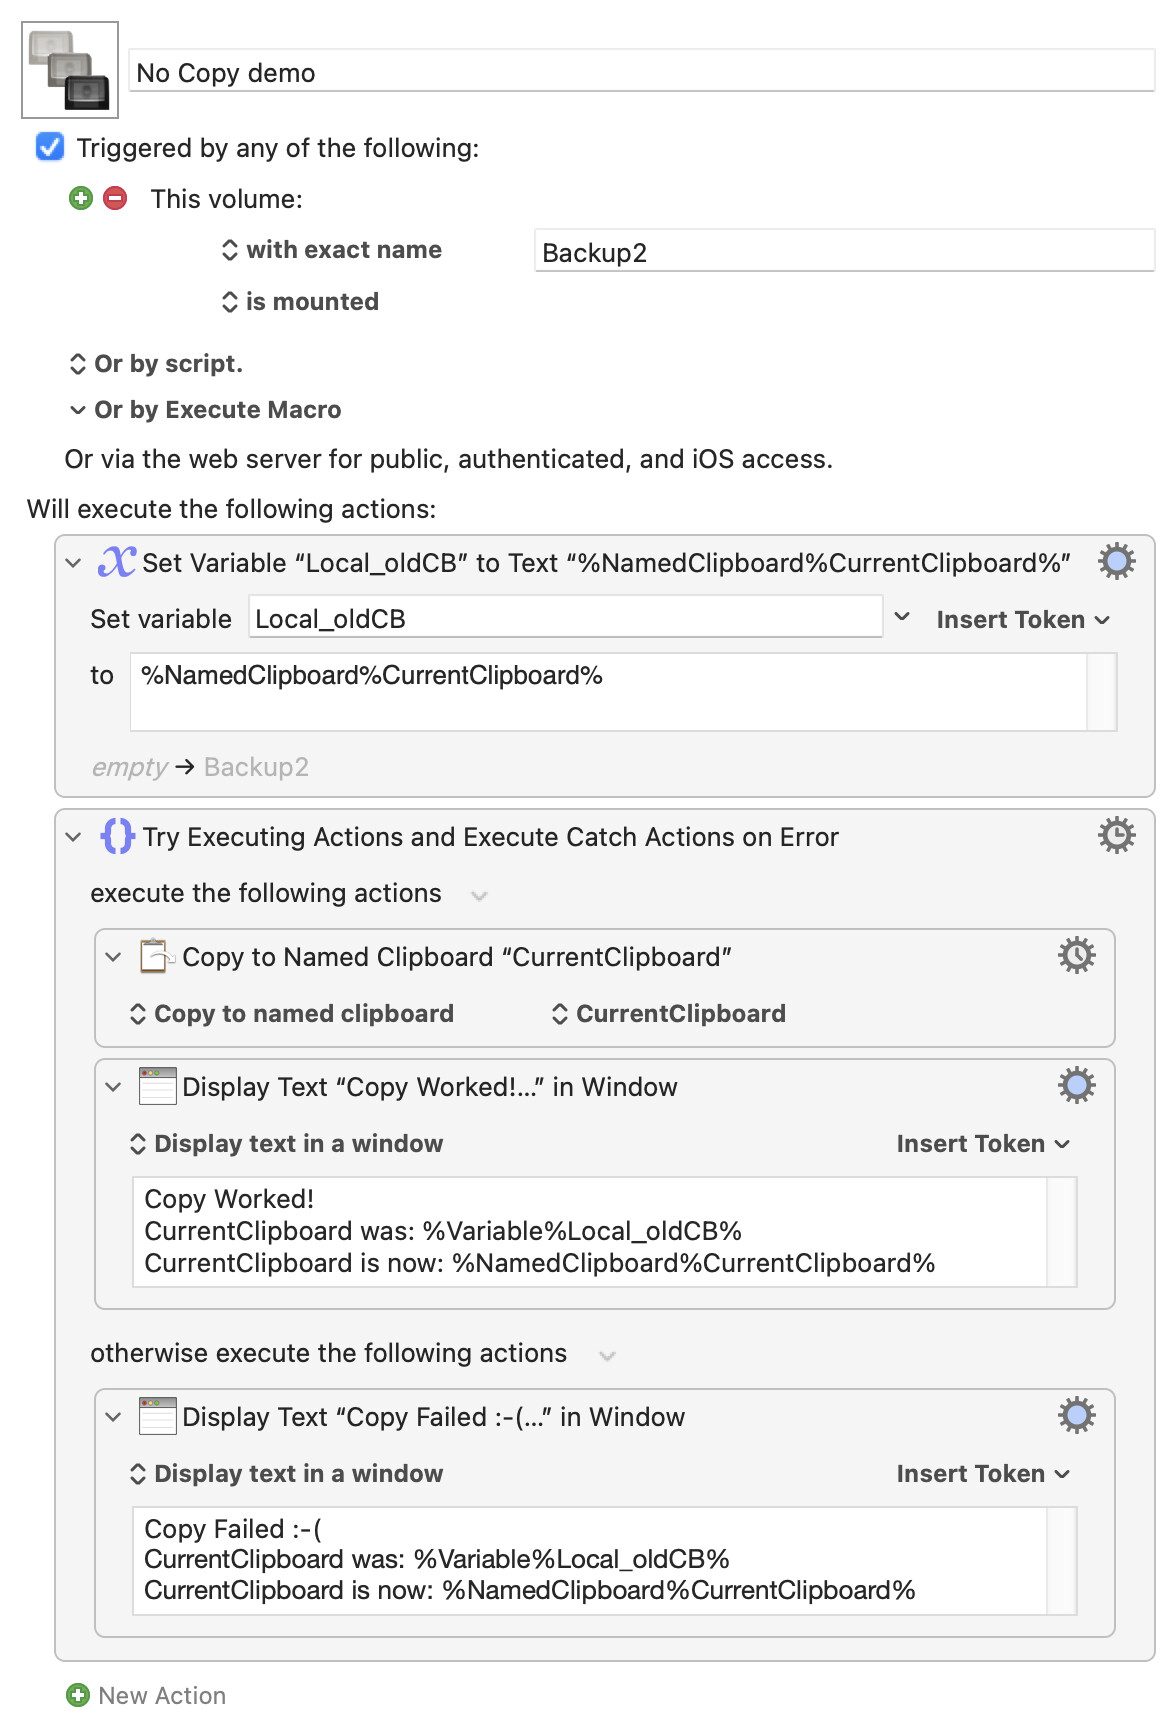Collapse the Copy to Named Clipboard action
Screen dimensions: 1176x1728
113,957
